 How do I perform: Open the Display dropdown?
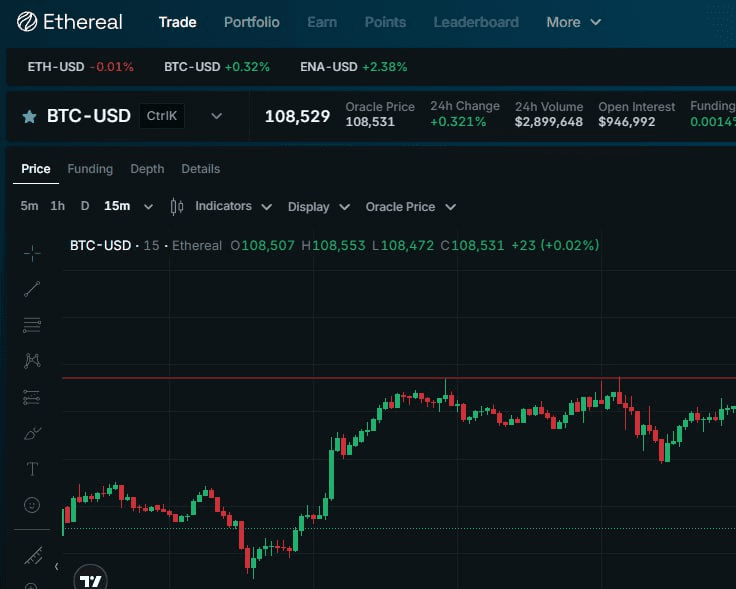tap(318, 207)
